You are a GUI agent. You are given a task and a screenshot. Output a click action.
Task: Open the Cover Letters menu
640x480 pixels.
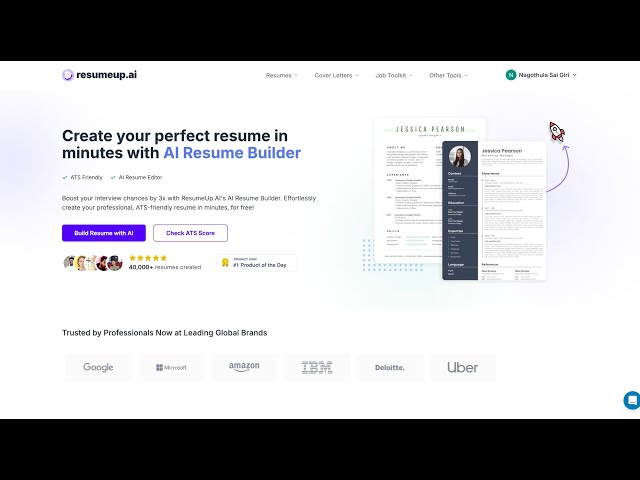[x=337, y=76]
